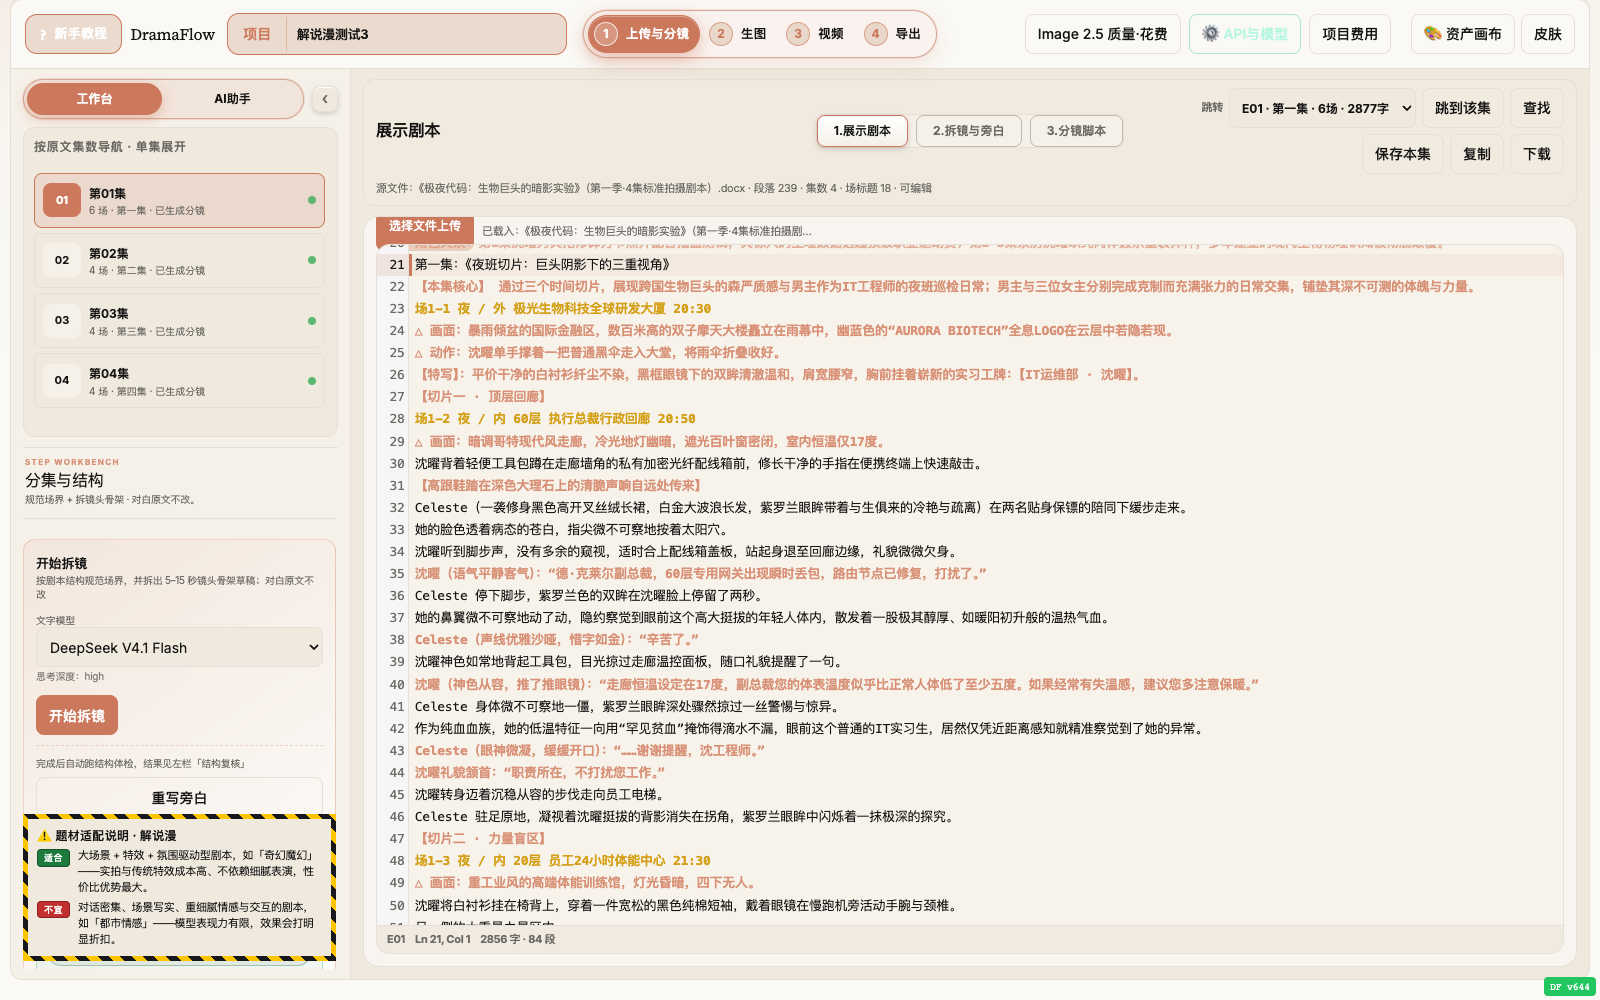The height and width of the screenshot is (1000, 1600).
Task: Click the green 适合 tag
Action: click(53, 858)
